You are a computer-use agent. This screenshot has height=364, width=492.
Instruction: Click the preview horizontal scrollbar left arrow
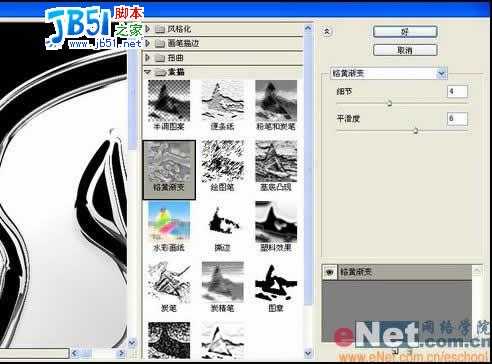(74, 353)
